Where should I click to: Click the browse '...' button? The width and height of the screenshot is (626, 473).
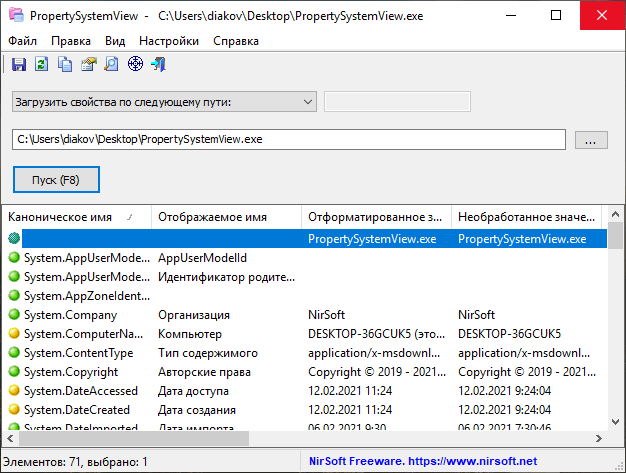591,140
